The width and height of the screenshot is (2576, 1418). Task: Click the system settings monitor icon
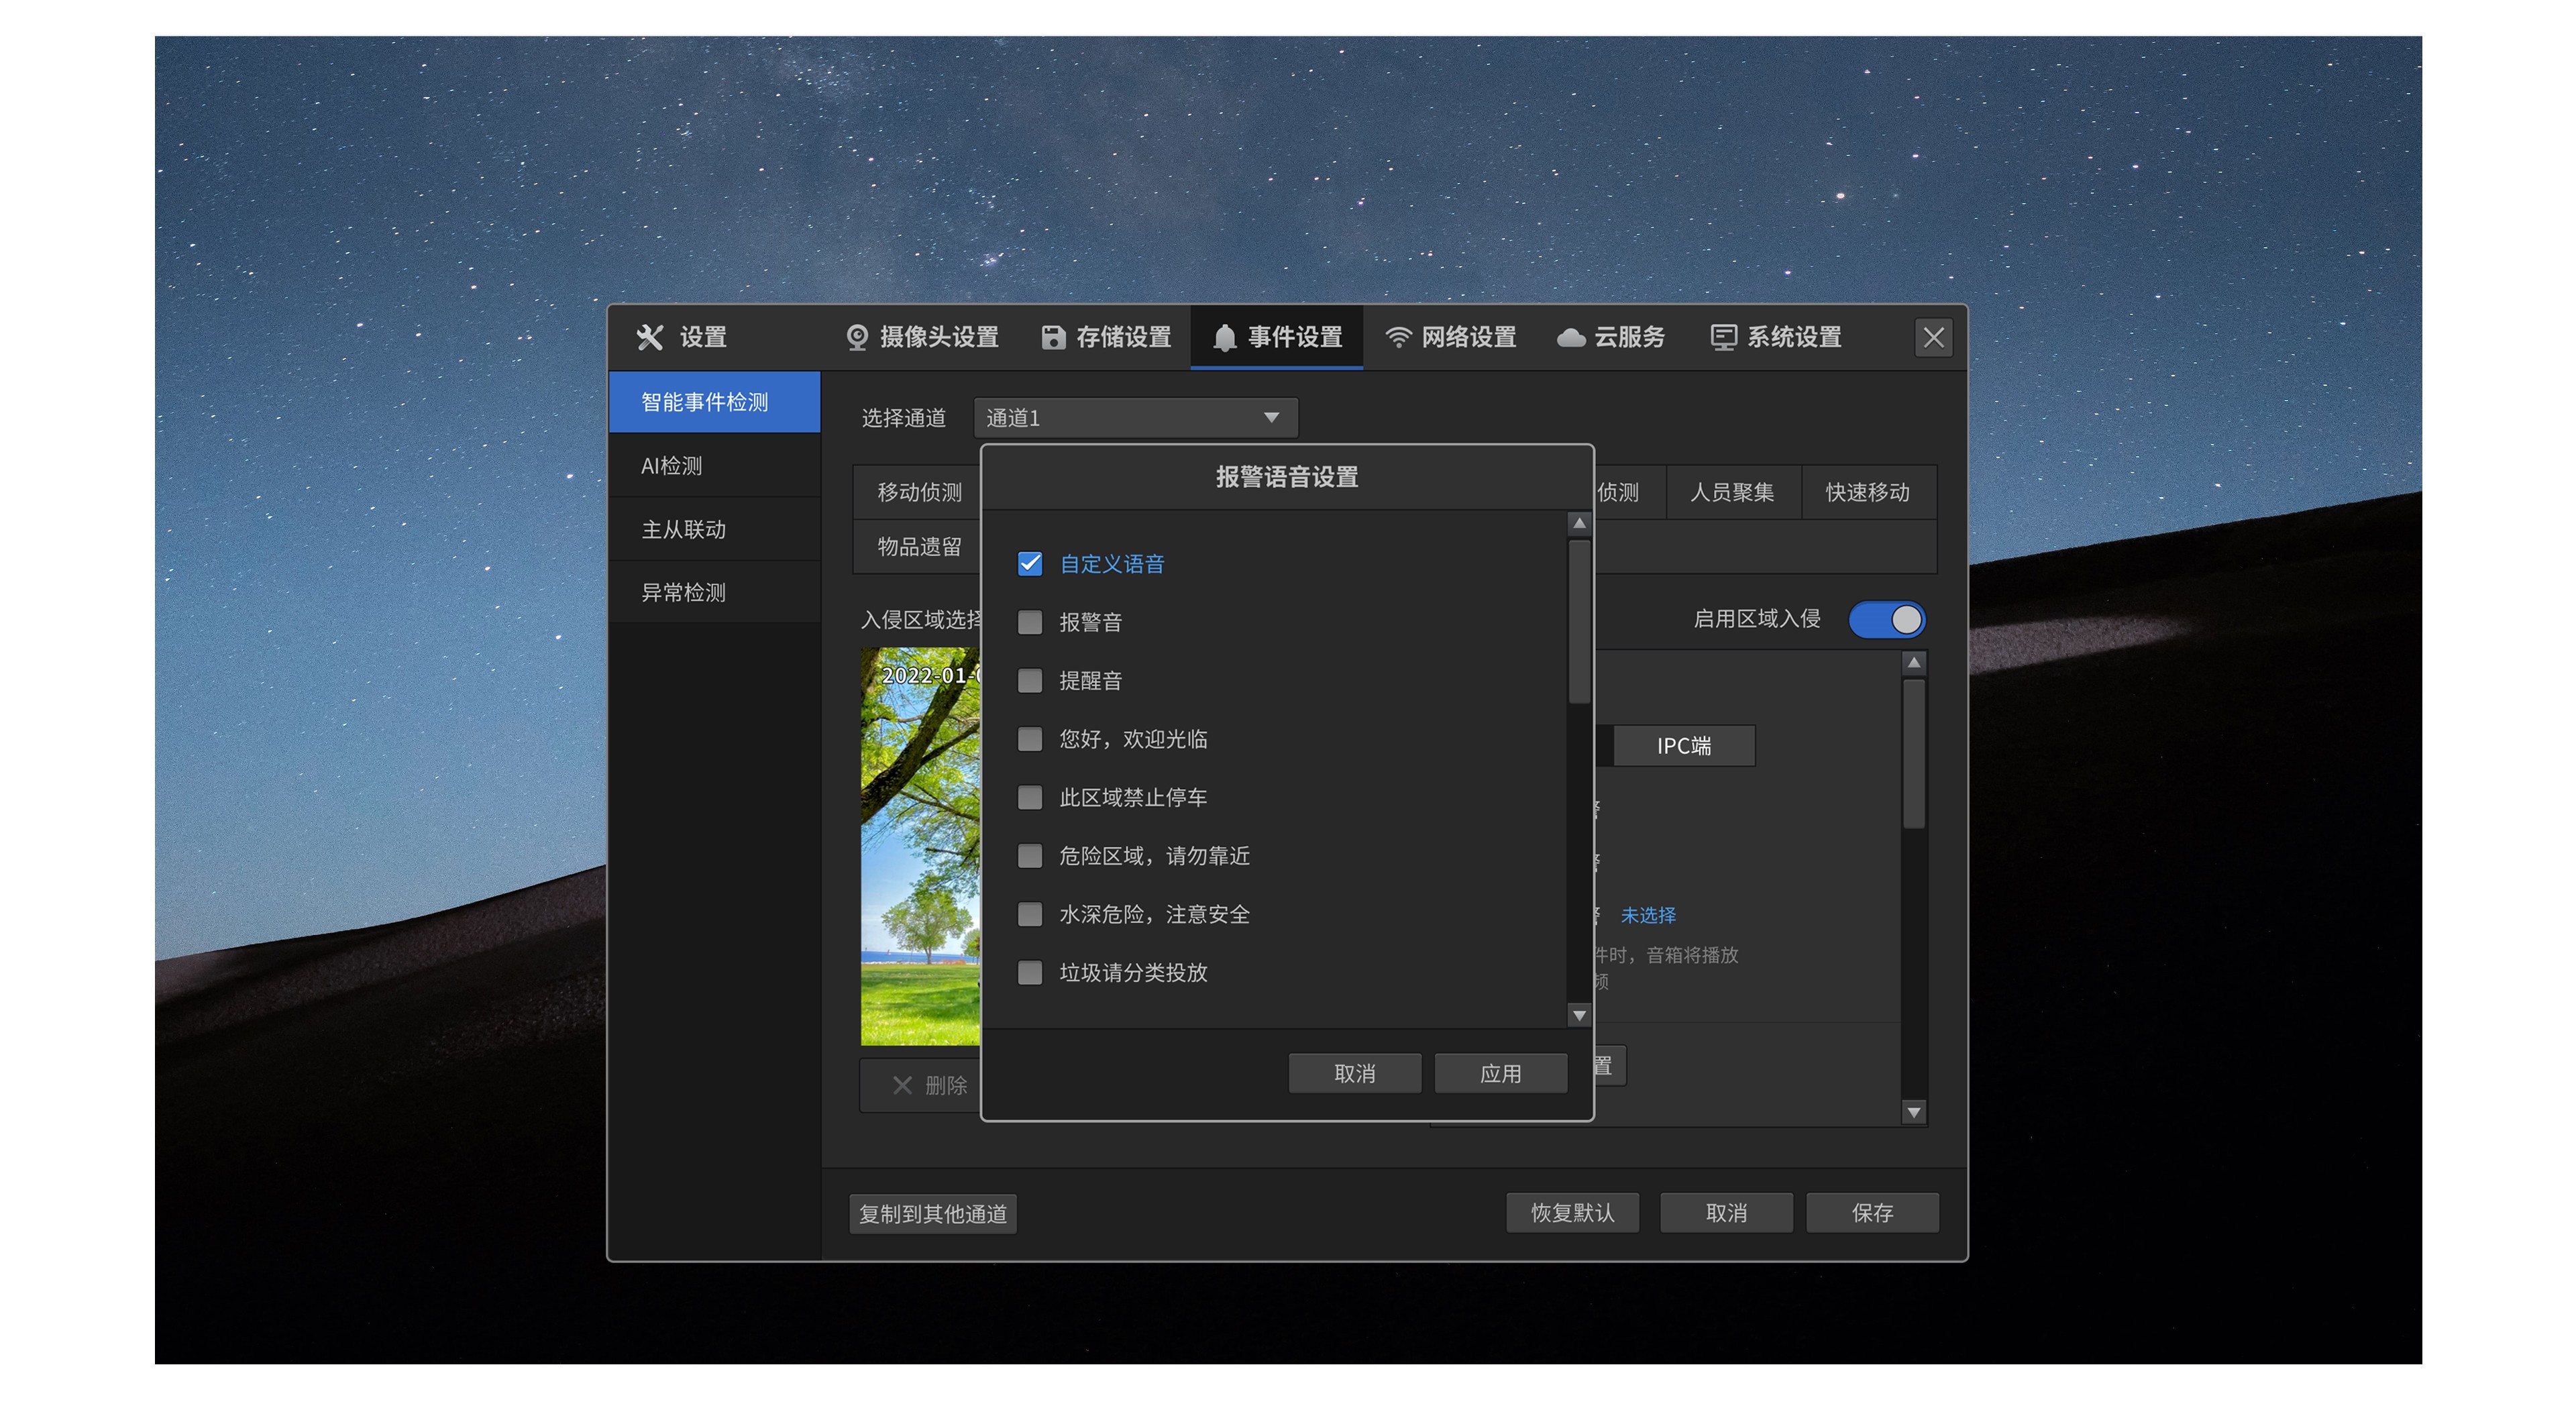[1723, 338]
